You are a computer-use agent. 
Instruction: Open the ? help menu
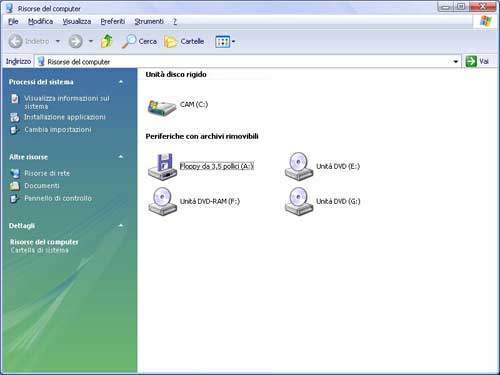pos(175,22)
